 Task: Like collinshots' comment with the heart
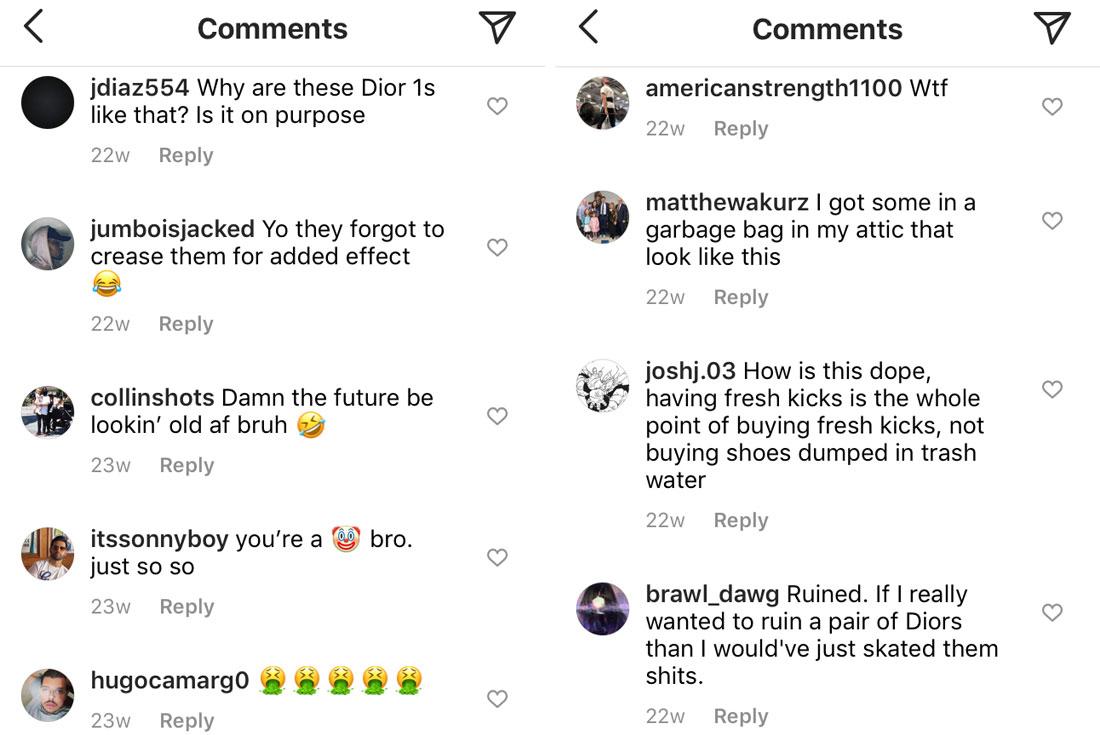click(497, 416)
